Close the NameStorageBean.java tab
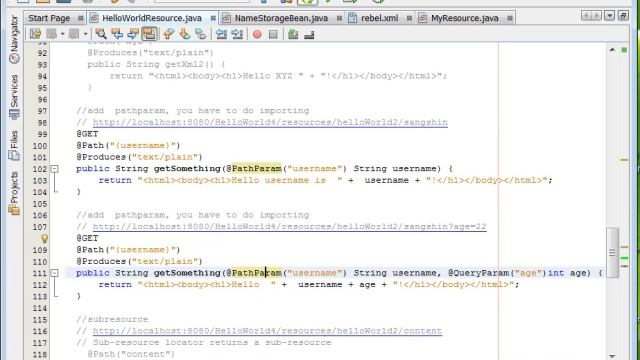 tap(339, 18)
